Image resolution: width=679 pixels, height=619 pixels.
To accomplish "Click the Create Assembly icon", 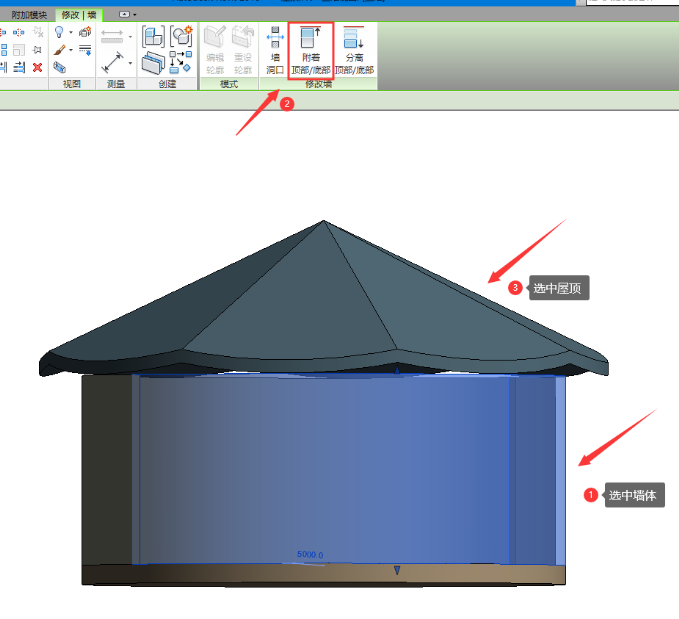I will point(153,36).
